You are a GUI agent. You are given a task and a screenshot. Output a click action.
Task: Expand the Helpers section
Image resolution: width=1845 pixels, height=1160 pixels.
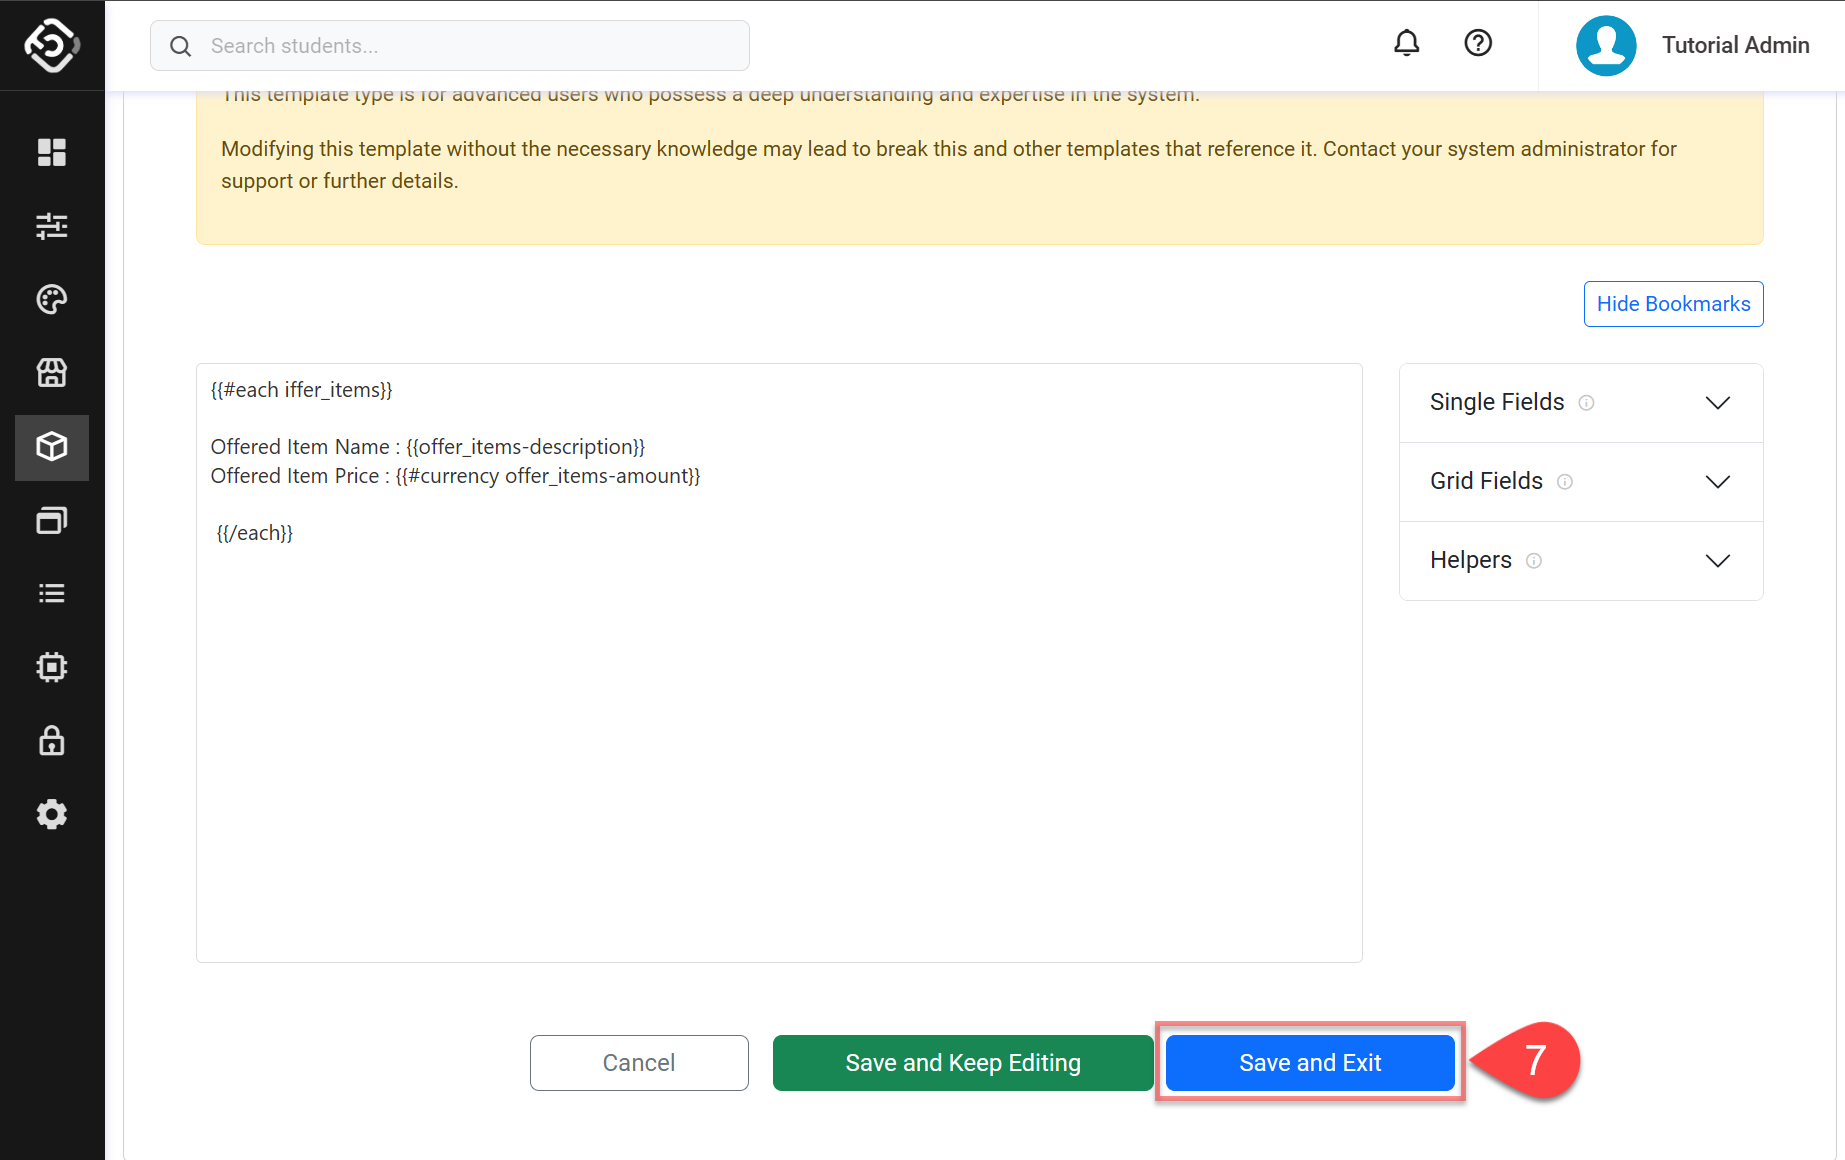click(x=1580, y=560)
